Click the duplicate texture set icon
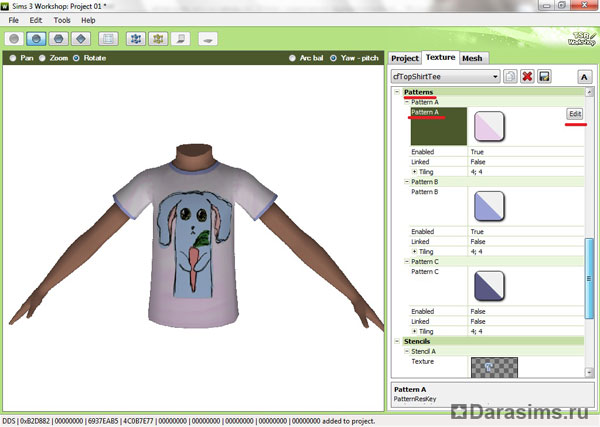 tap(510, 77)
